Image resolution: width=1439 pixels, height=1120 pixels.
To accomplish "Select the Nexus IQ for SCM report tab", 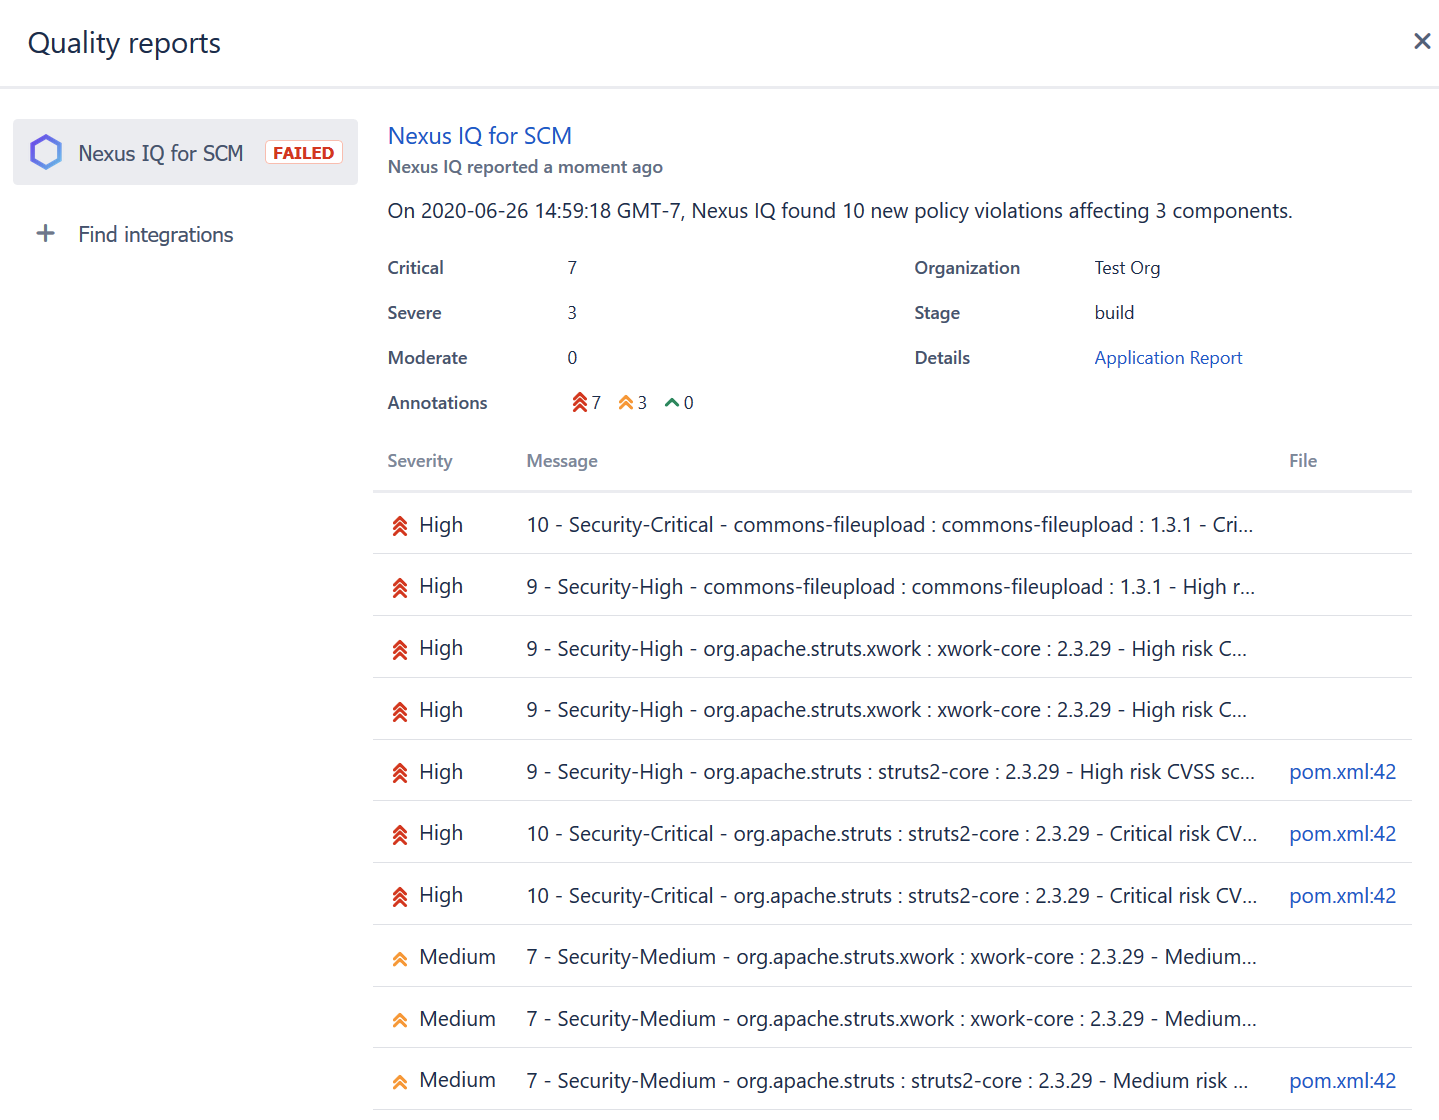I will (x=185, y=152).
